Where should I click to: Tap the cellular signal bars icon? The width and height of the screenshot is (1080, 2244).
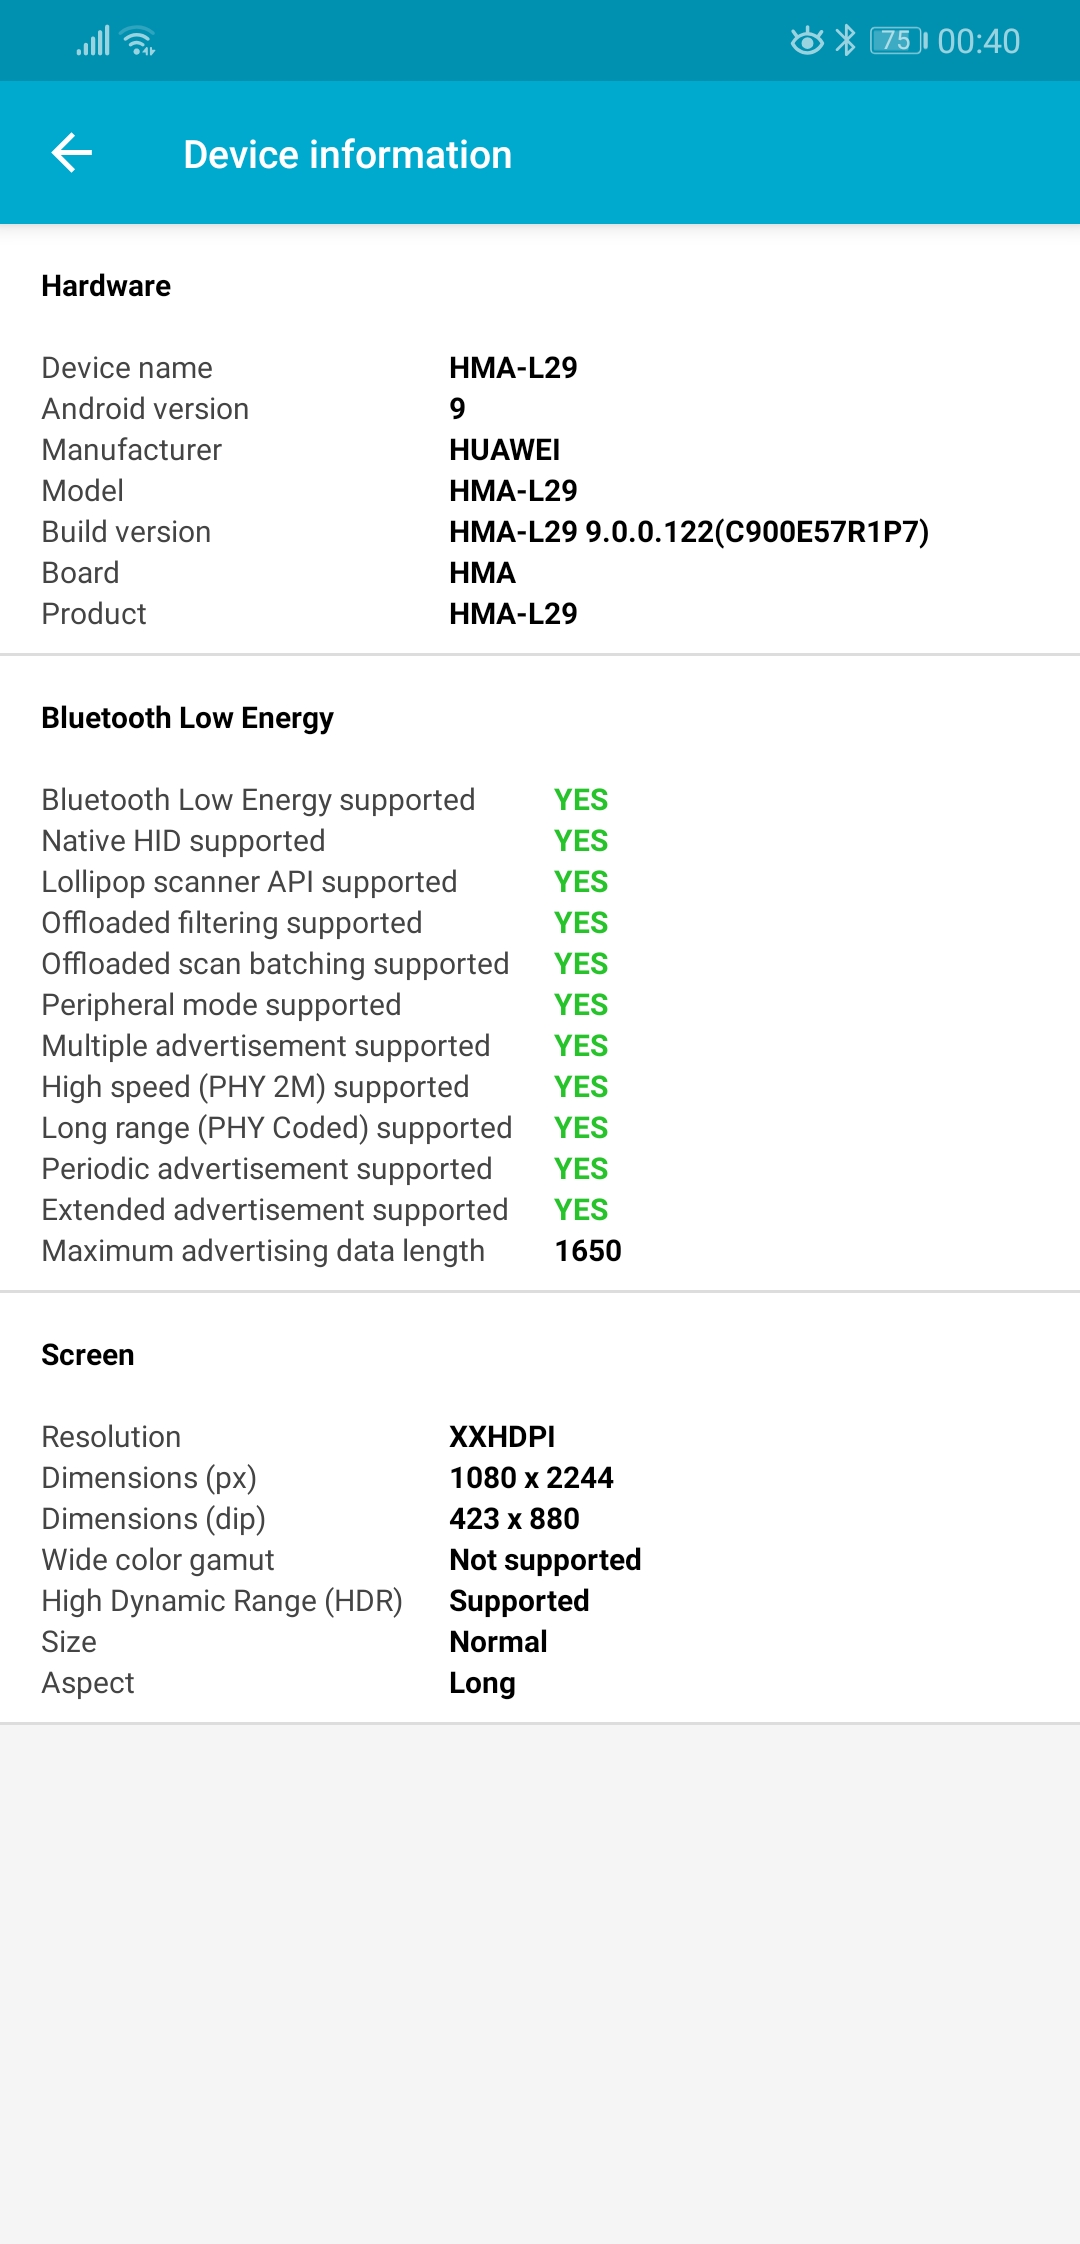(93, 41)
